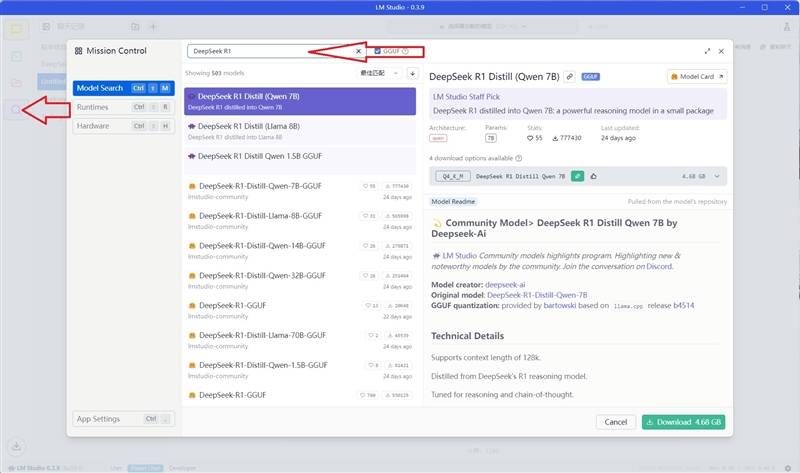Clear the DeepSeek R1 search text
The height and width of the screenshot is (473, 800).
(x=358, y=51)
